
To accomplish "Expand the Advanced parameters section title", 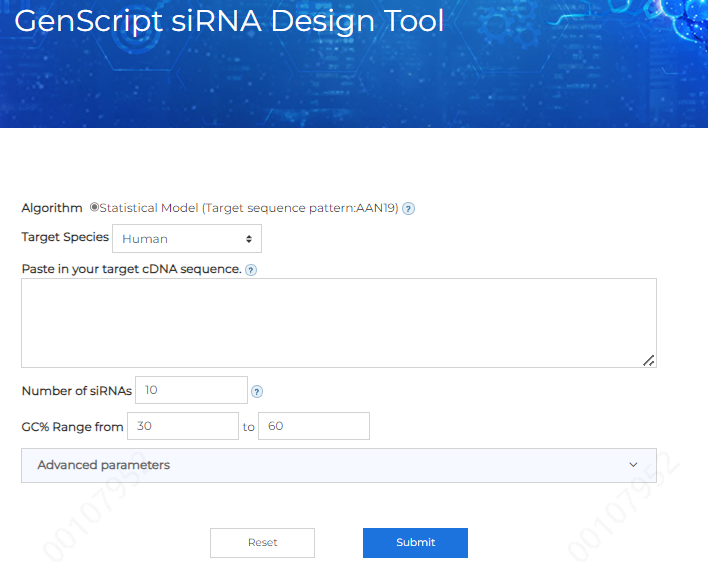I will pos(103,465).
